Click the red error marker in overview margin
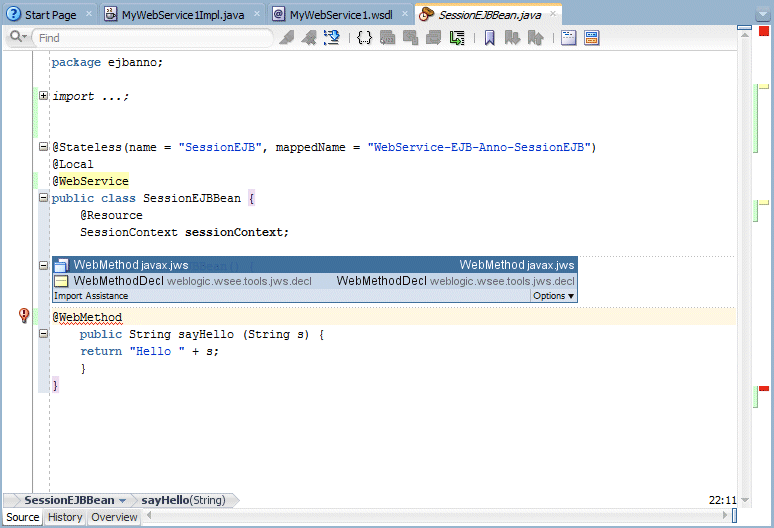 coord(764,389)
